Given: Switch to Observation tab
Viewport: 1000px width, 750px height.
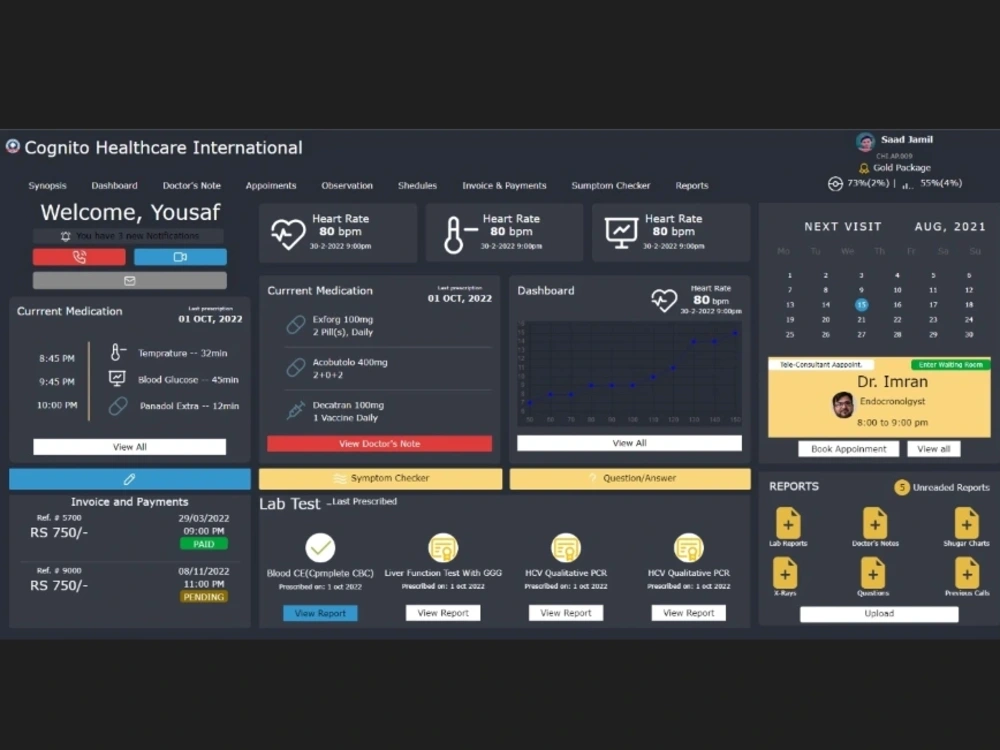Looking at the screenshot, I should click(347, 186).
